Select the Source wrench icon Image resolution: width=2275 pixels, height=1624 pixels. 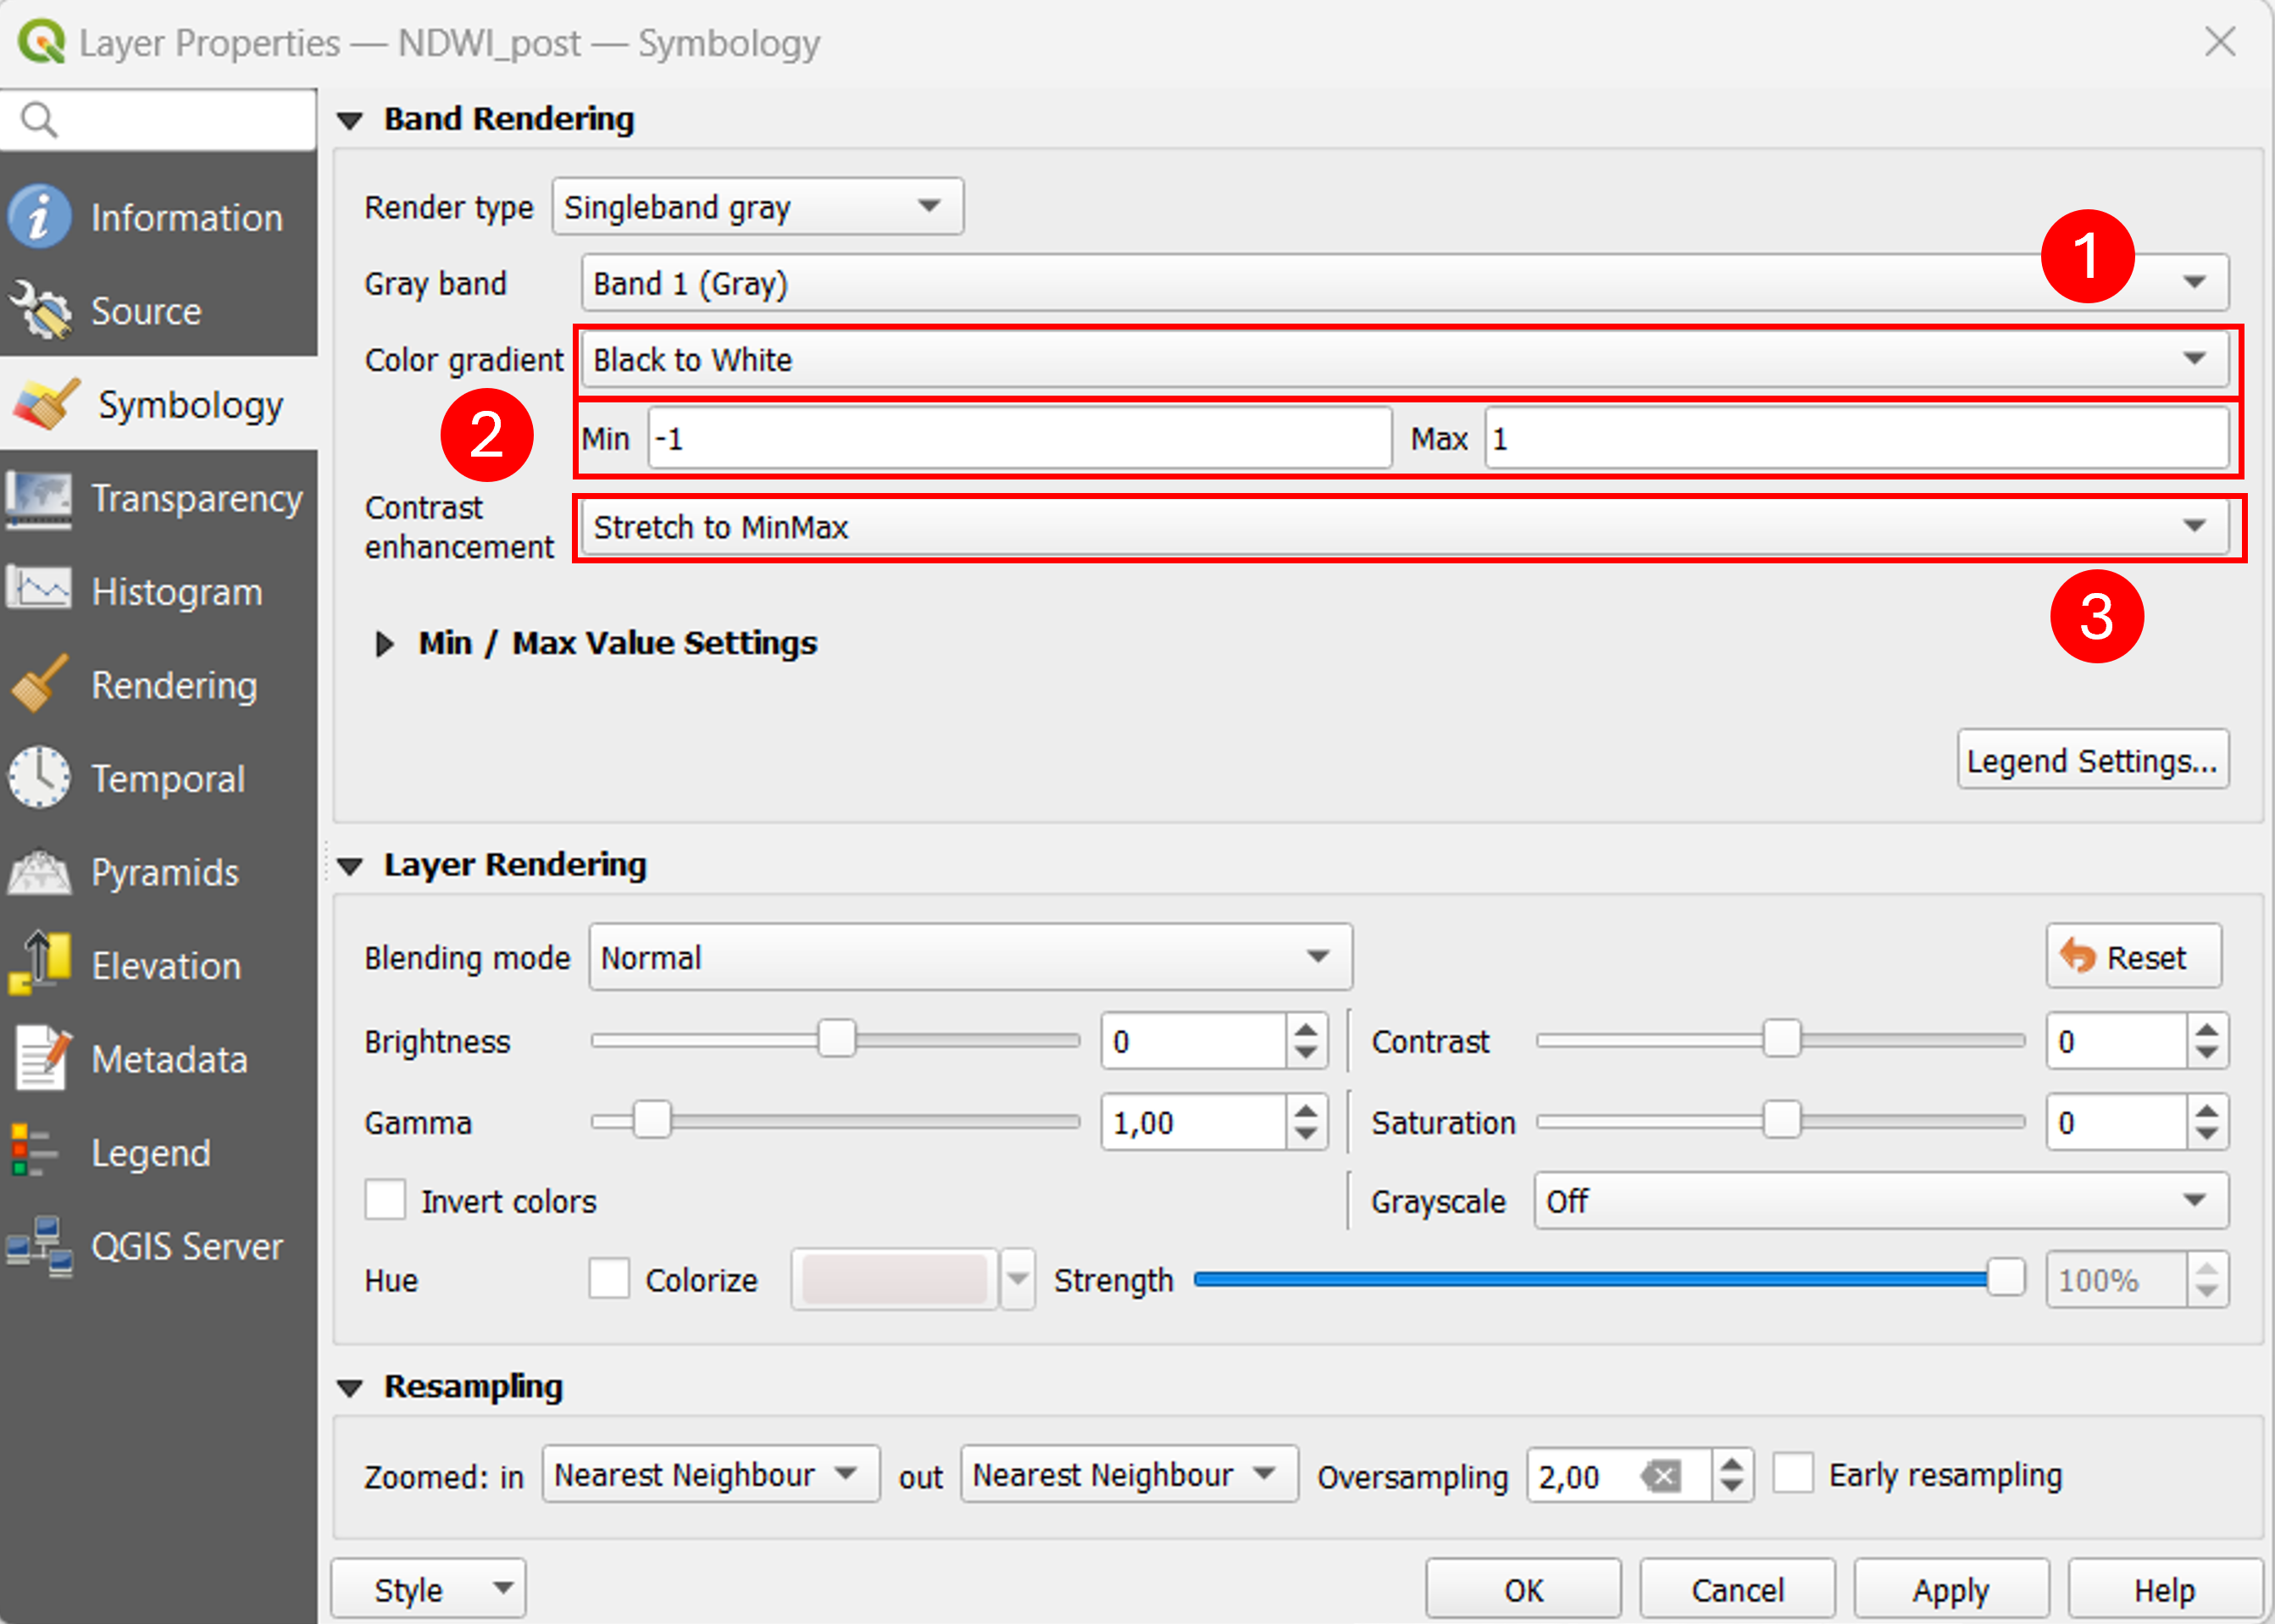click(x=40, y=310)
